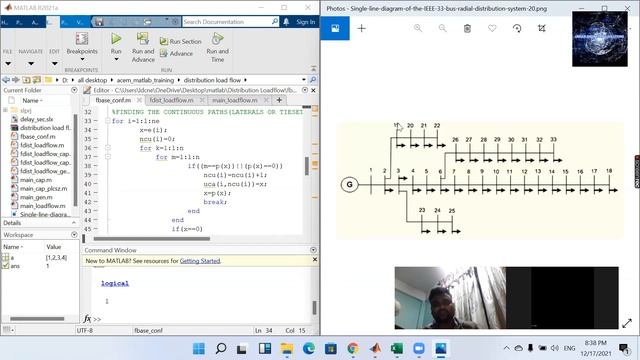This screenshot has width=640, height=360.
Task: Click the logical link in Command Window
Action: [x=115, y=283]
